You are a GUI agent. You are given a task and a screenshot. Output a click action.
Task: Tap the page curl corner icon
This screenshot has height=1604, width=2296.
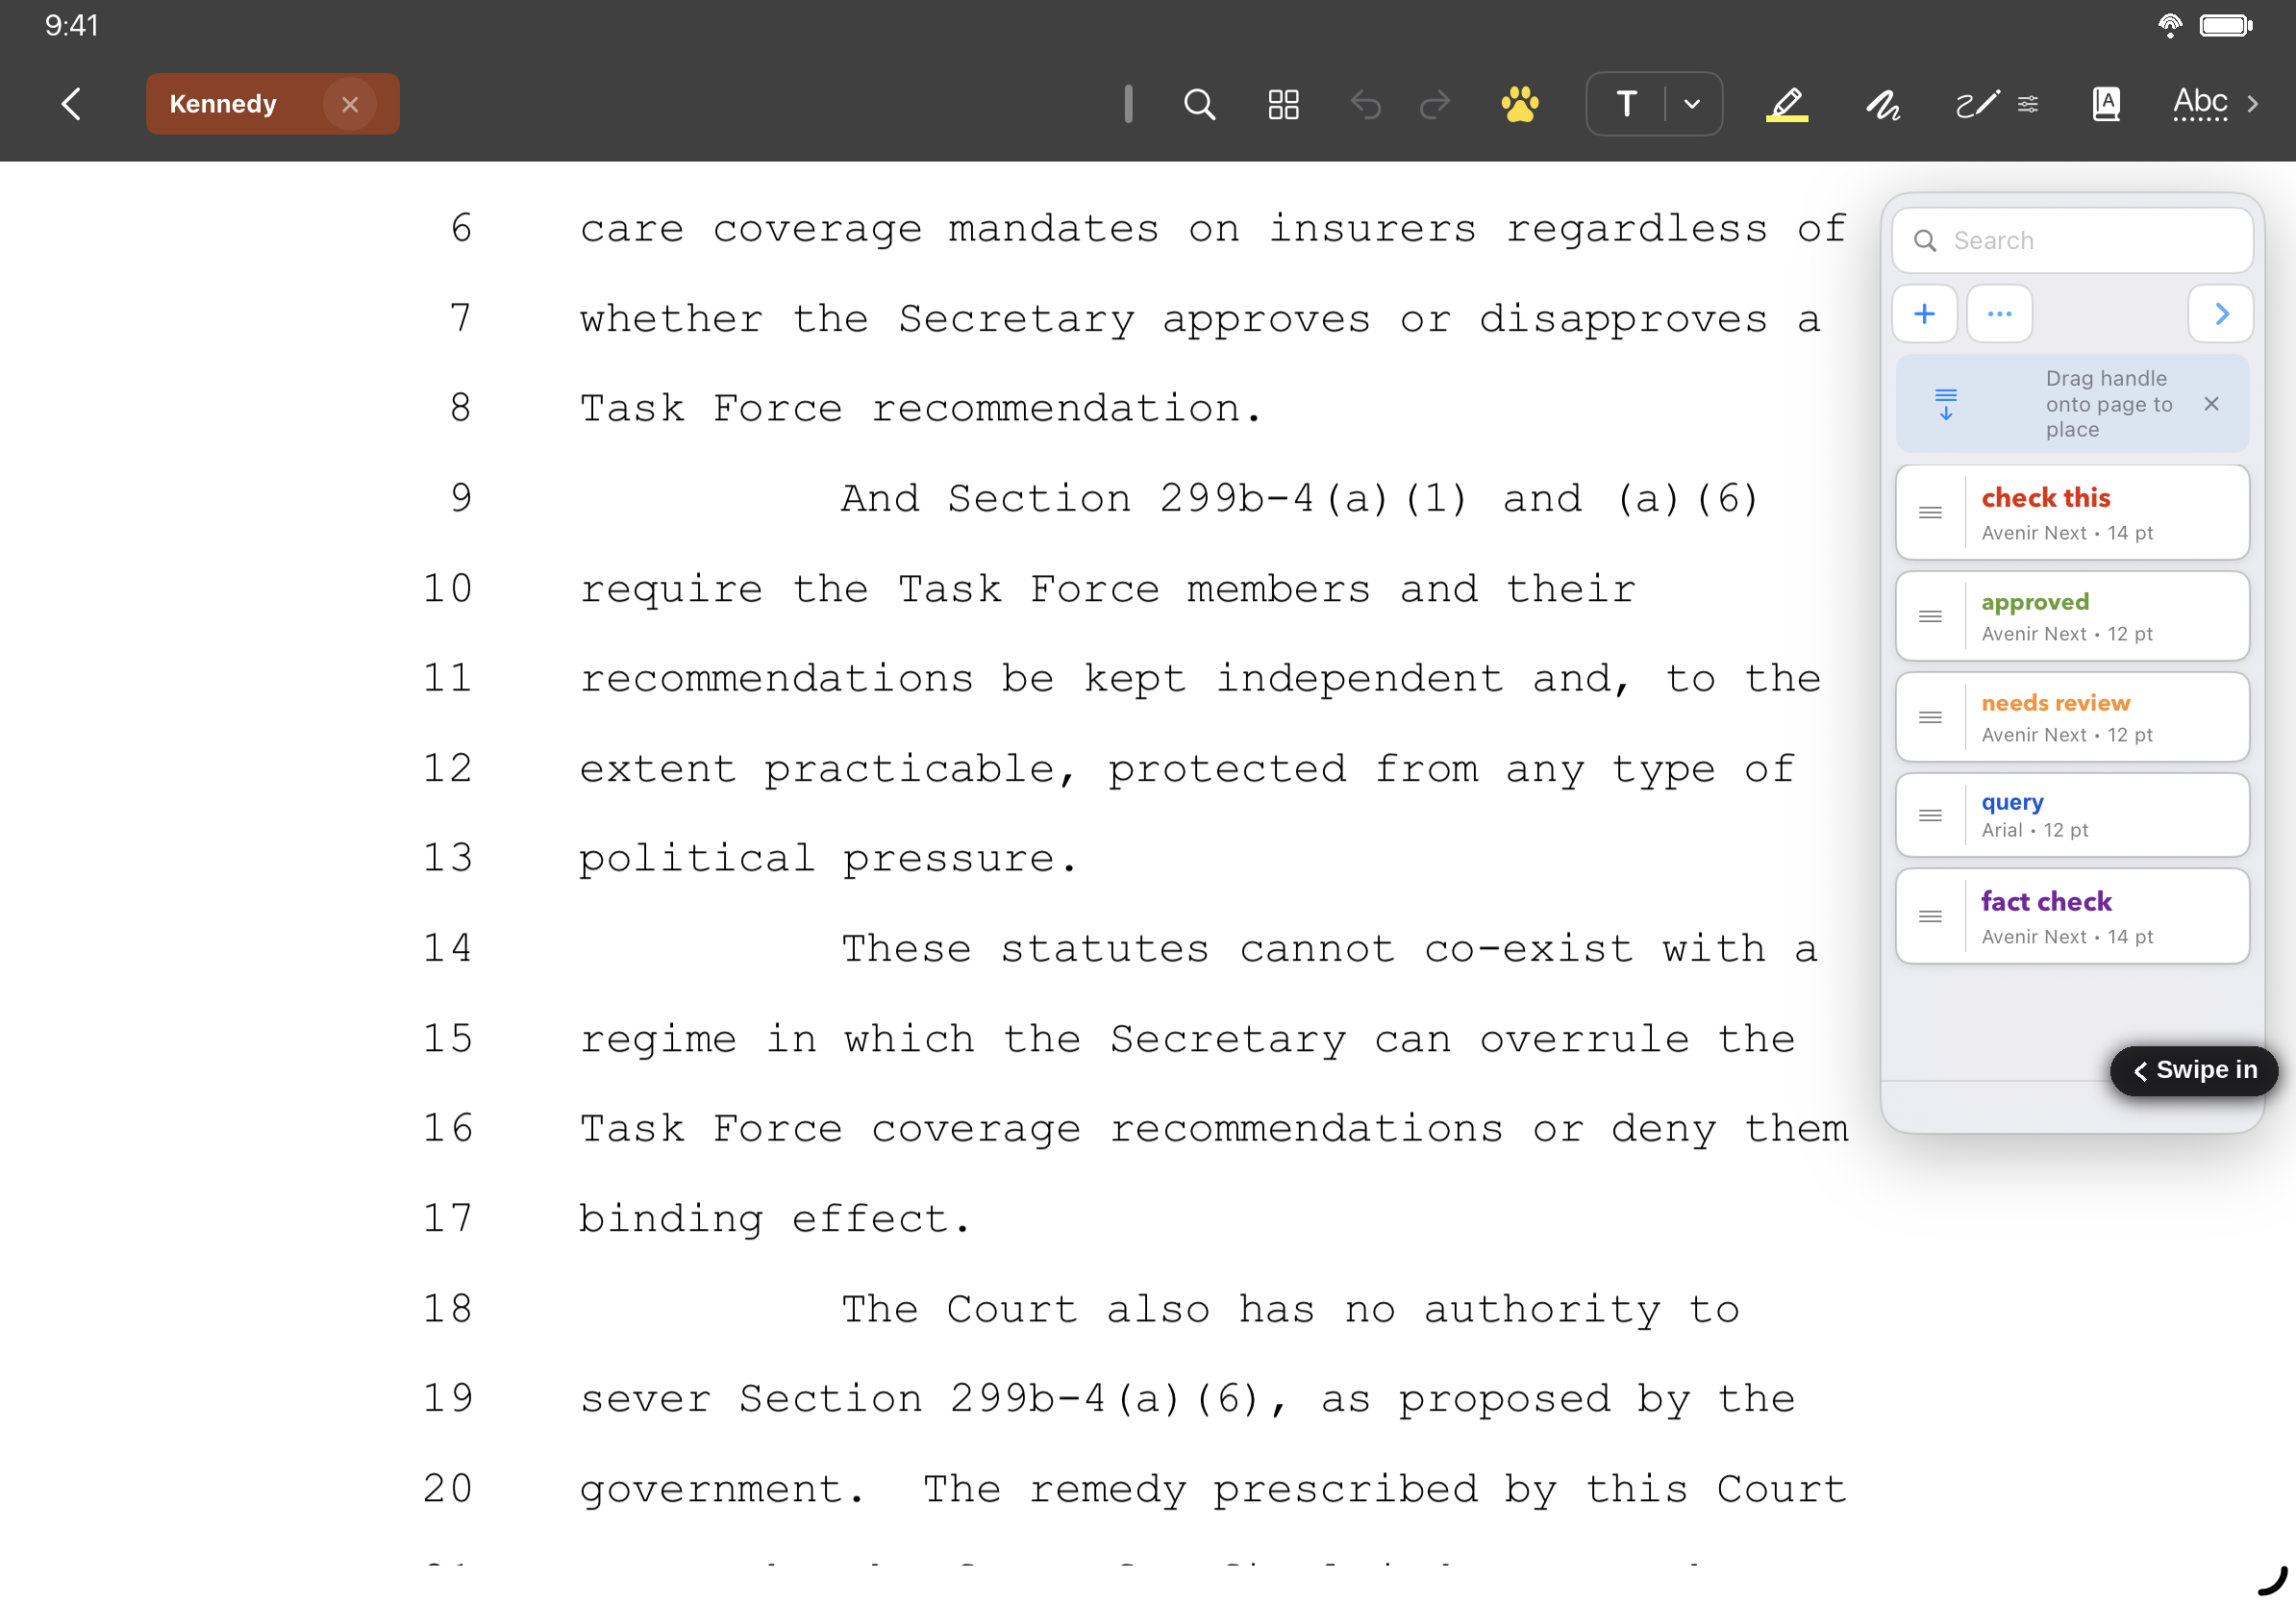point(2272,1581)
